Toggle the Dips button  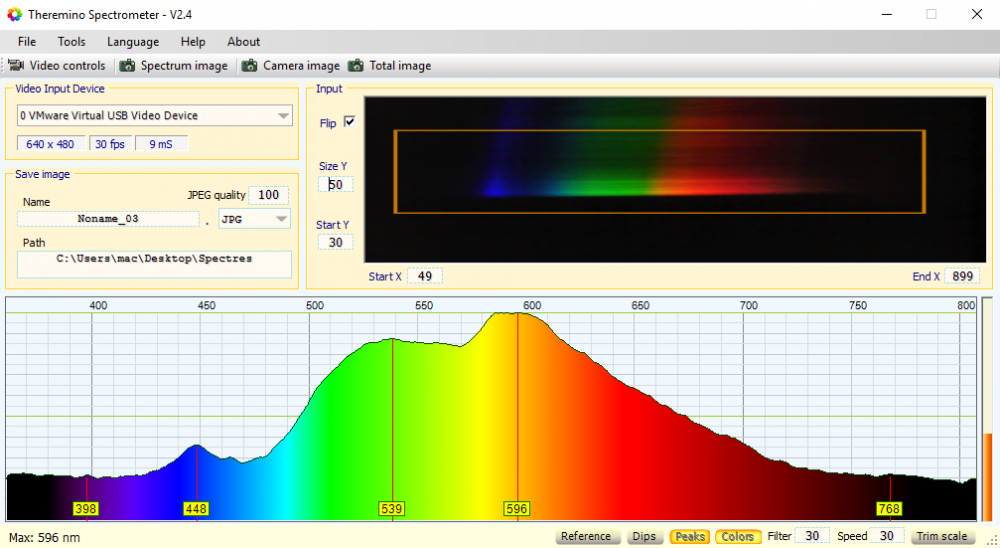pos(644,537)
